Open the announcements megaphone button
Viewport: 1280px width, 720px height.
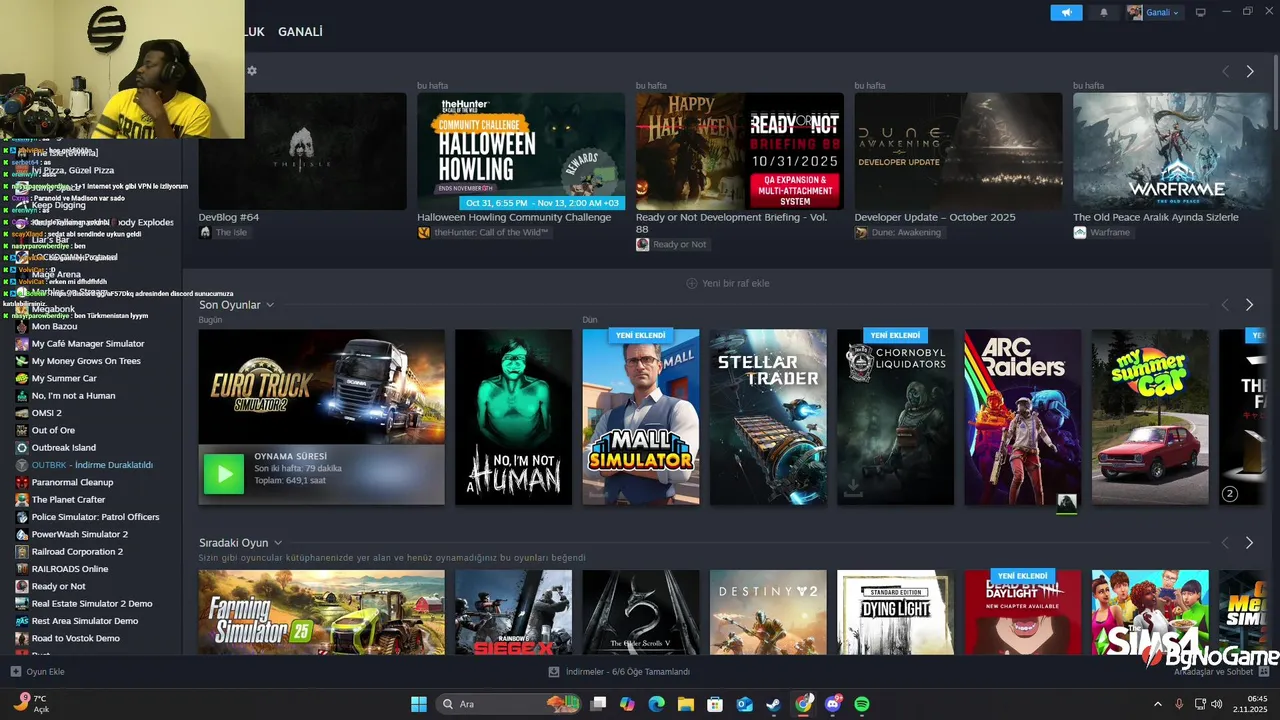(1066, 13)
